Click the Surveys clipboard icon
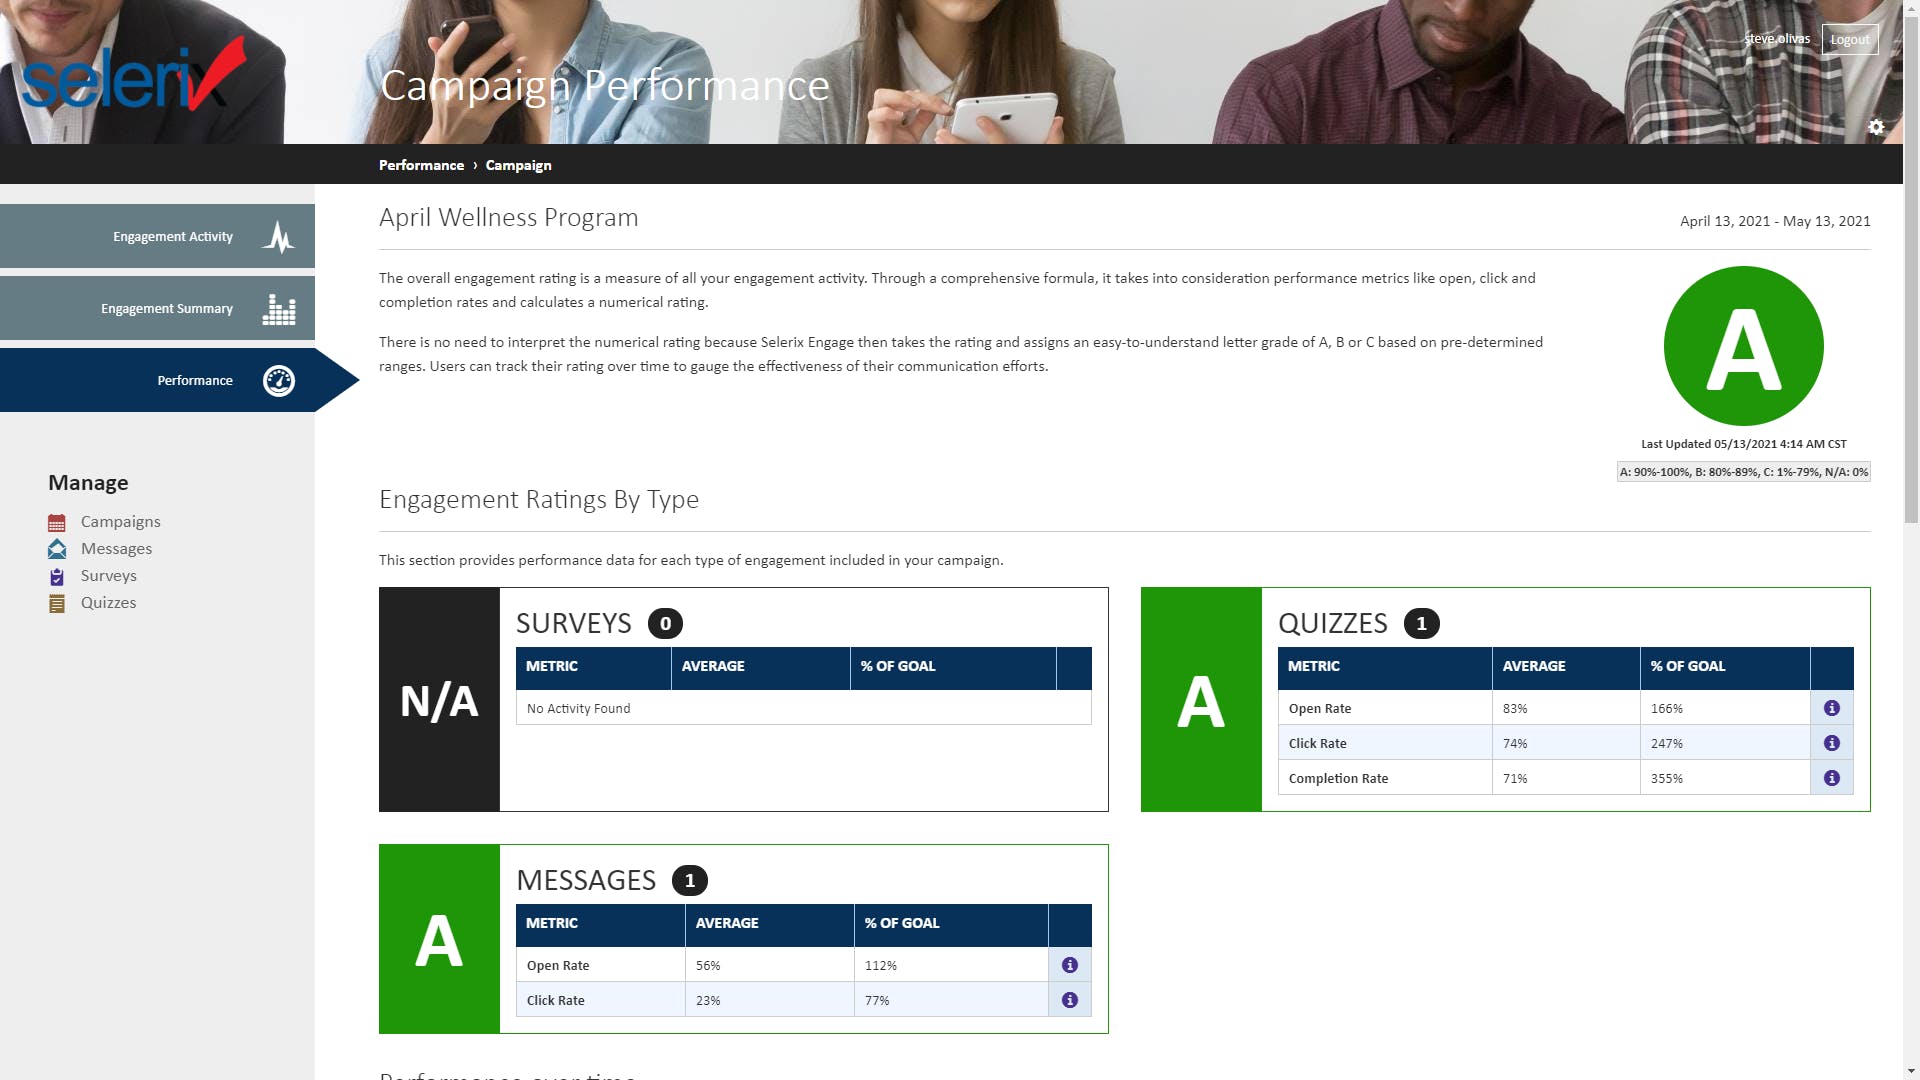This screenshot has width=1920, height=1080. click(57, 577)
